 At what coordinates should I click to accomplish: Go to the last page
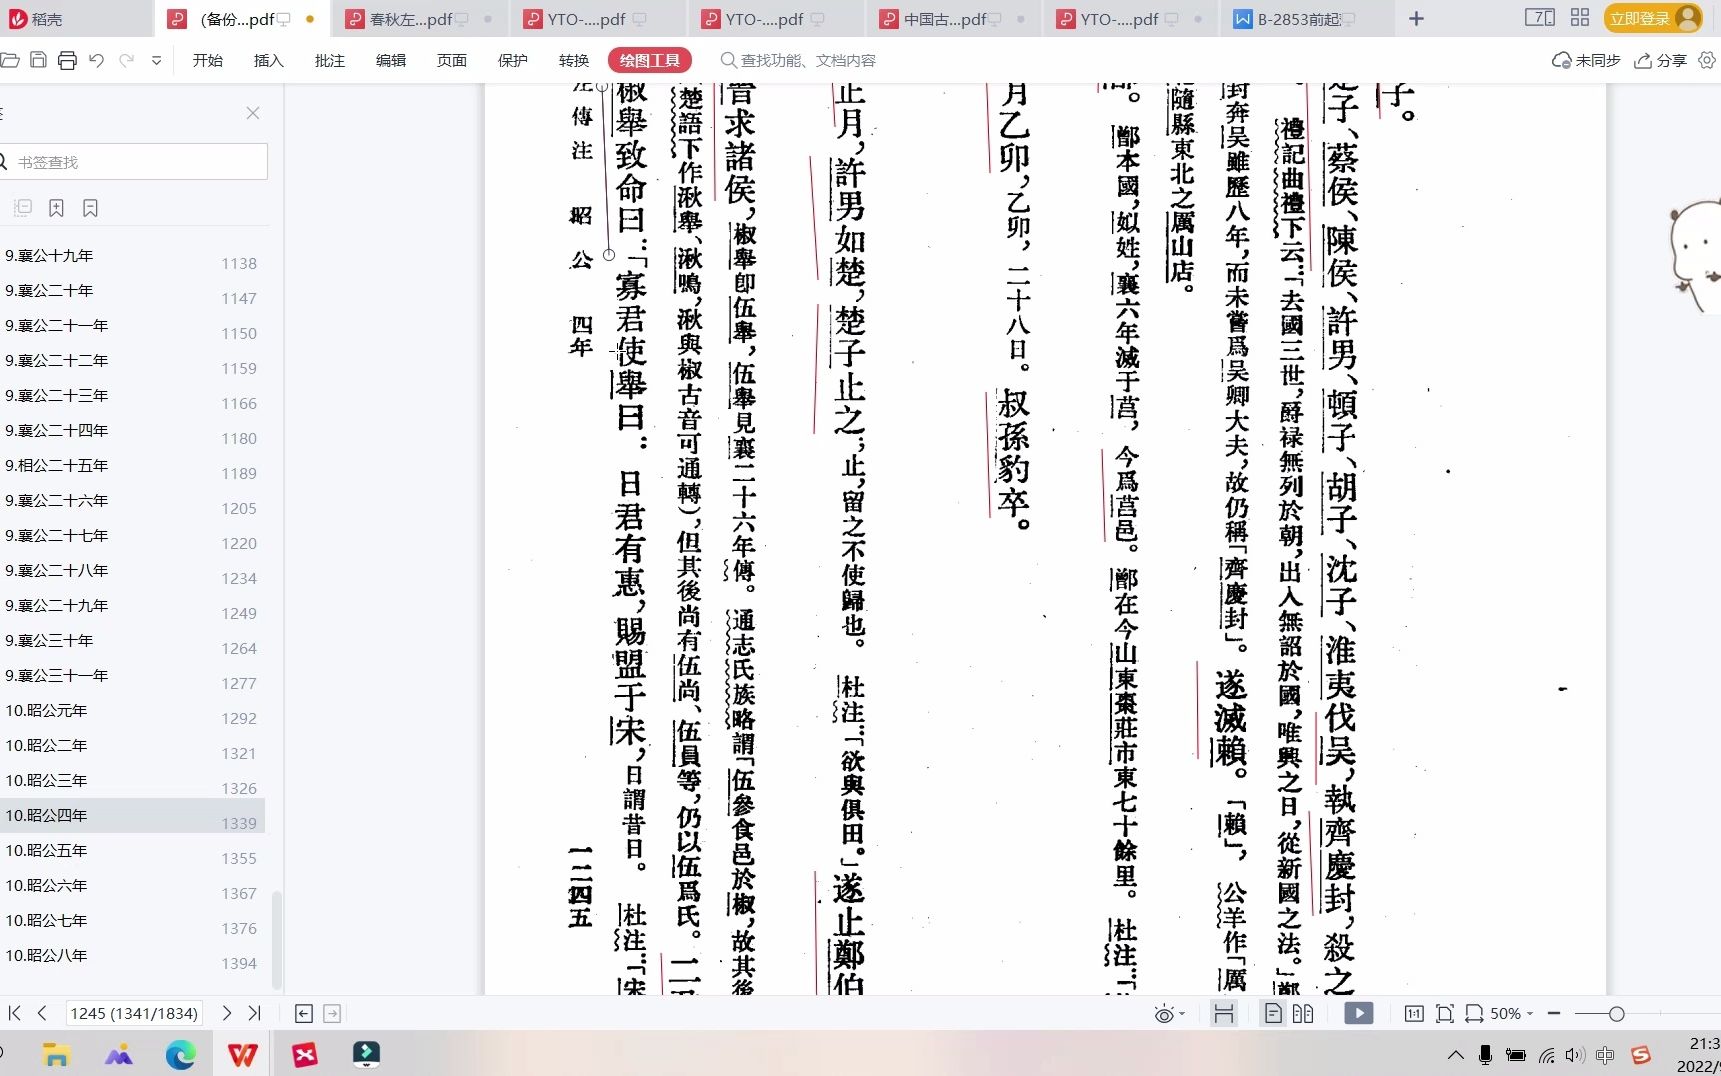[254, 1013]
